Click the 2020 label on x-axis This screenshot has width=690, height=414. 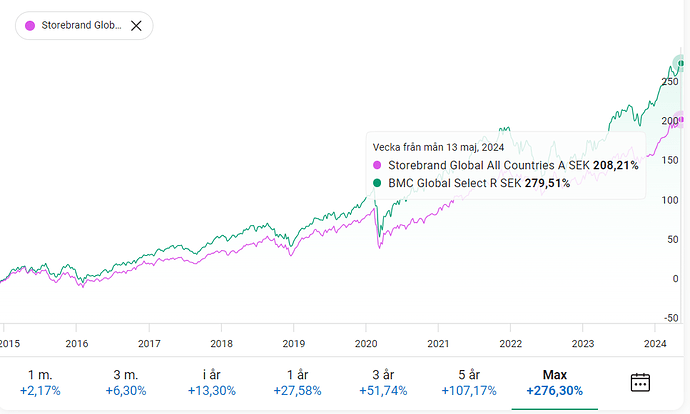coord(365,343)
